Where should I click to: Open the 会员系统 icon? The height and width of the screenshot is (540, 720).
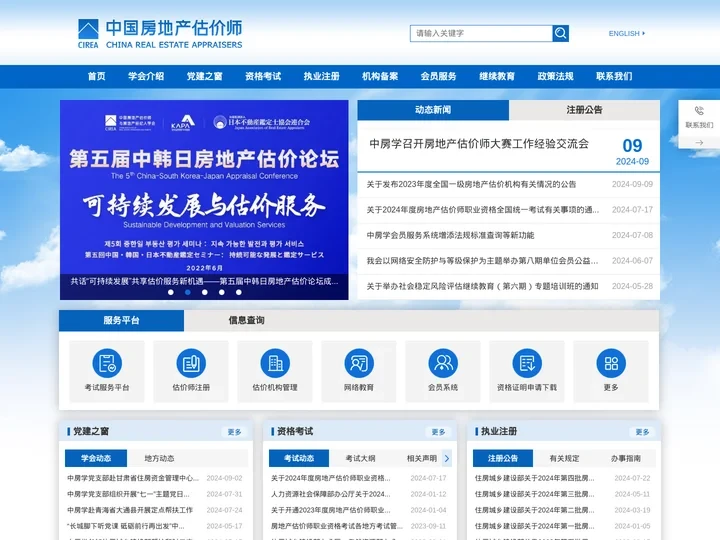tap(443, 363)
